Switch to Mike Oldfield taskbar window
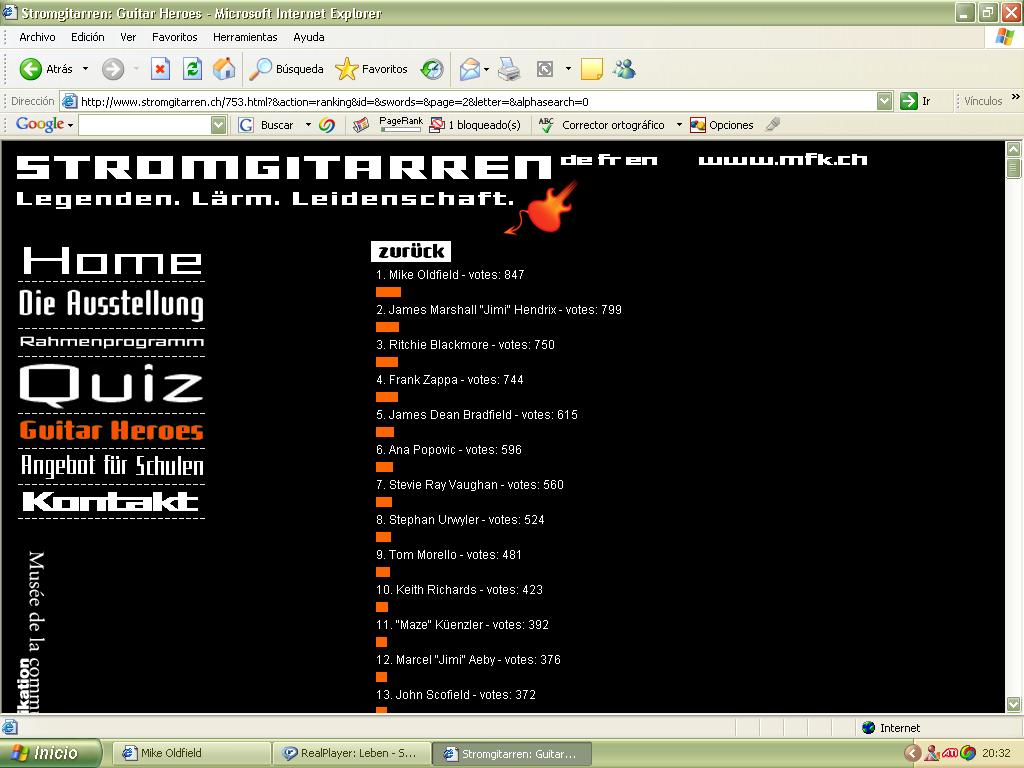1024x768 pixels. pyautogui.click(x=191, y=753)
